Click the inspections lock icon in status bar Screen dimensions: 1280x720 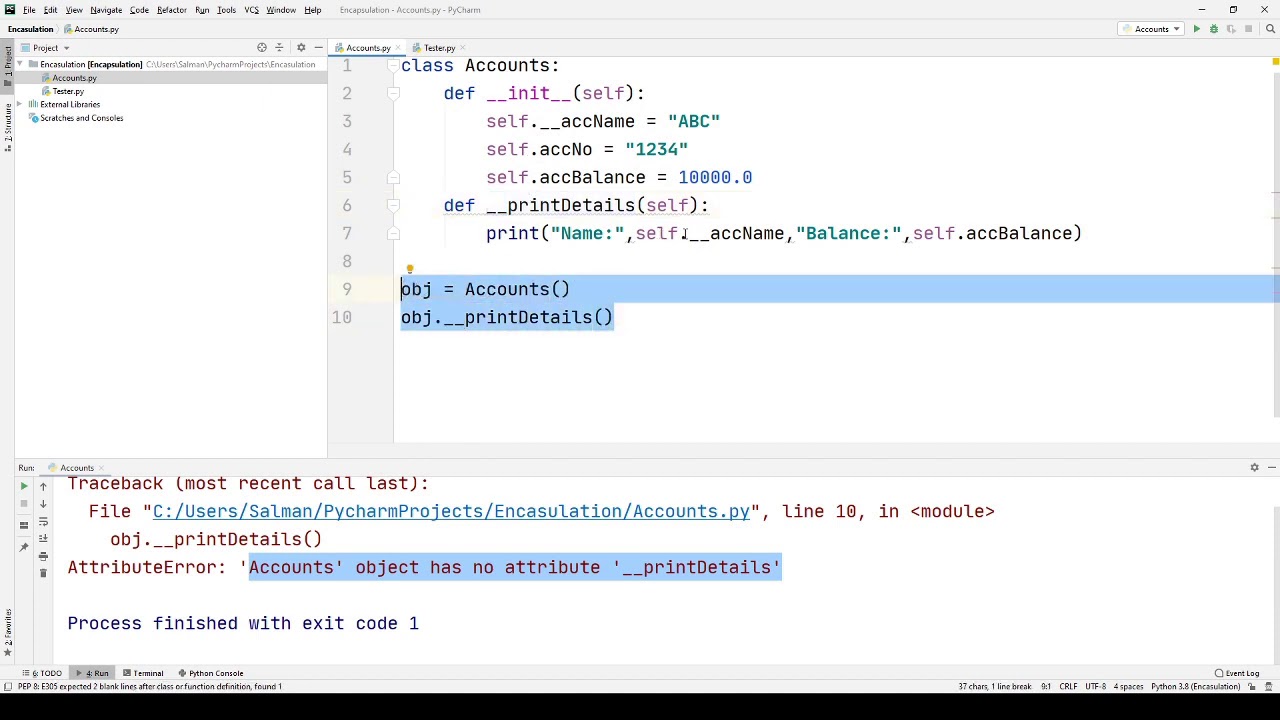[1252, 687]
